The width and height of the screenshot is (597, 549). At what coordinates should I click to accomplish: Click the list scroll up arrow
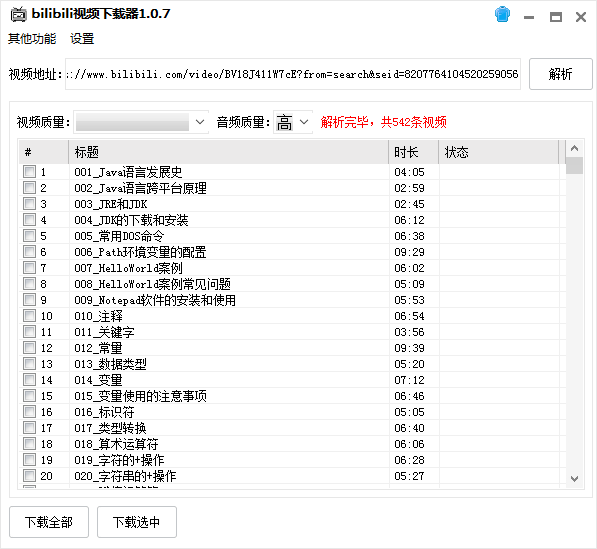point(575,148)
